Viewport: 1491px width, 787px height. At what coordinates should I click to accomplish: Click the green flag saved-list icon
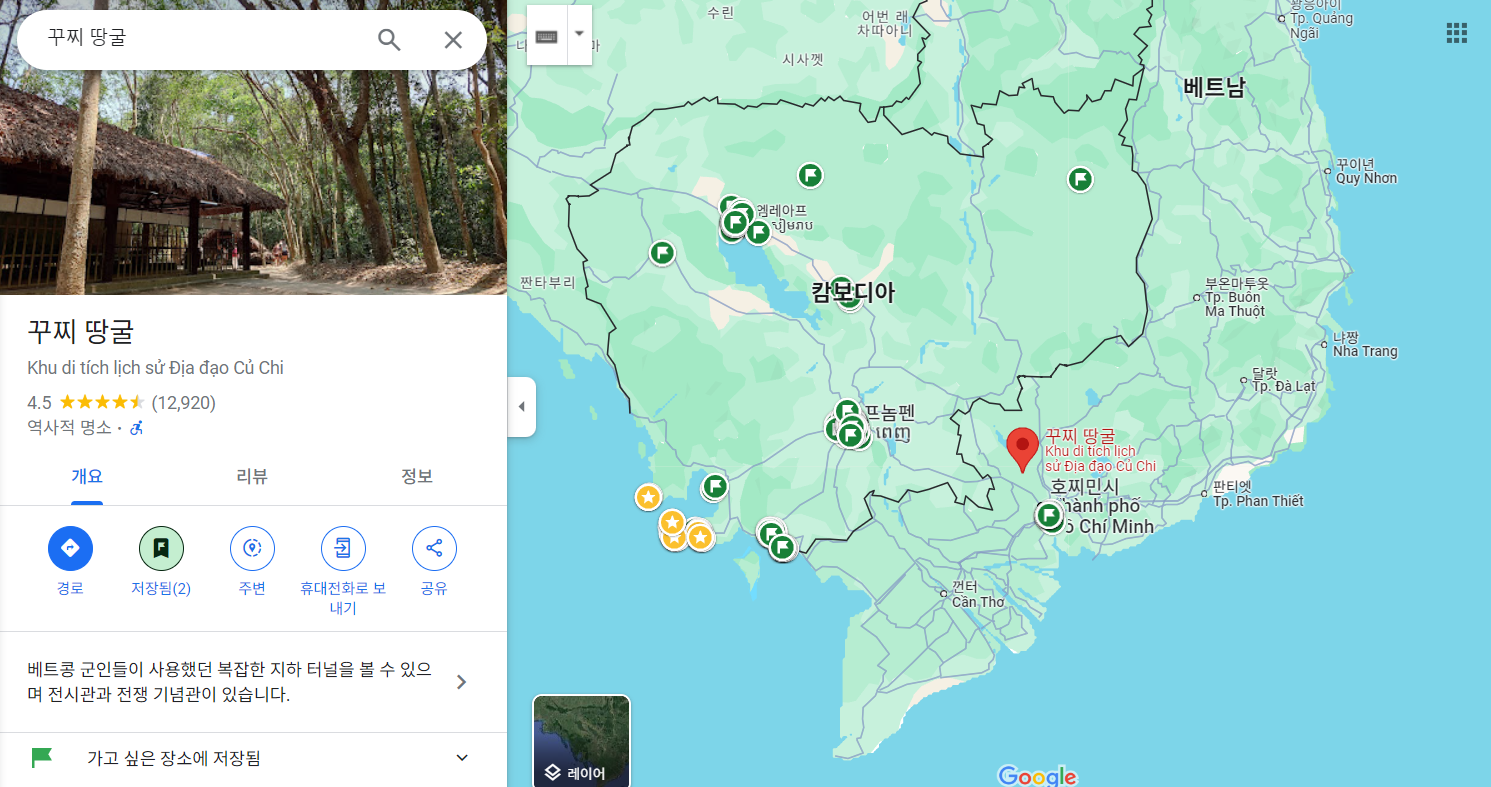click(x=41, y=757)
